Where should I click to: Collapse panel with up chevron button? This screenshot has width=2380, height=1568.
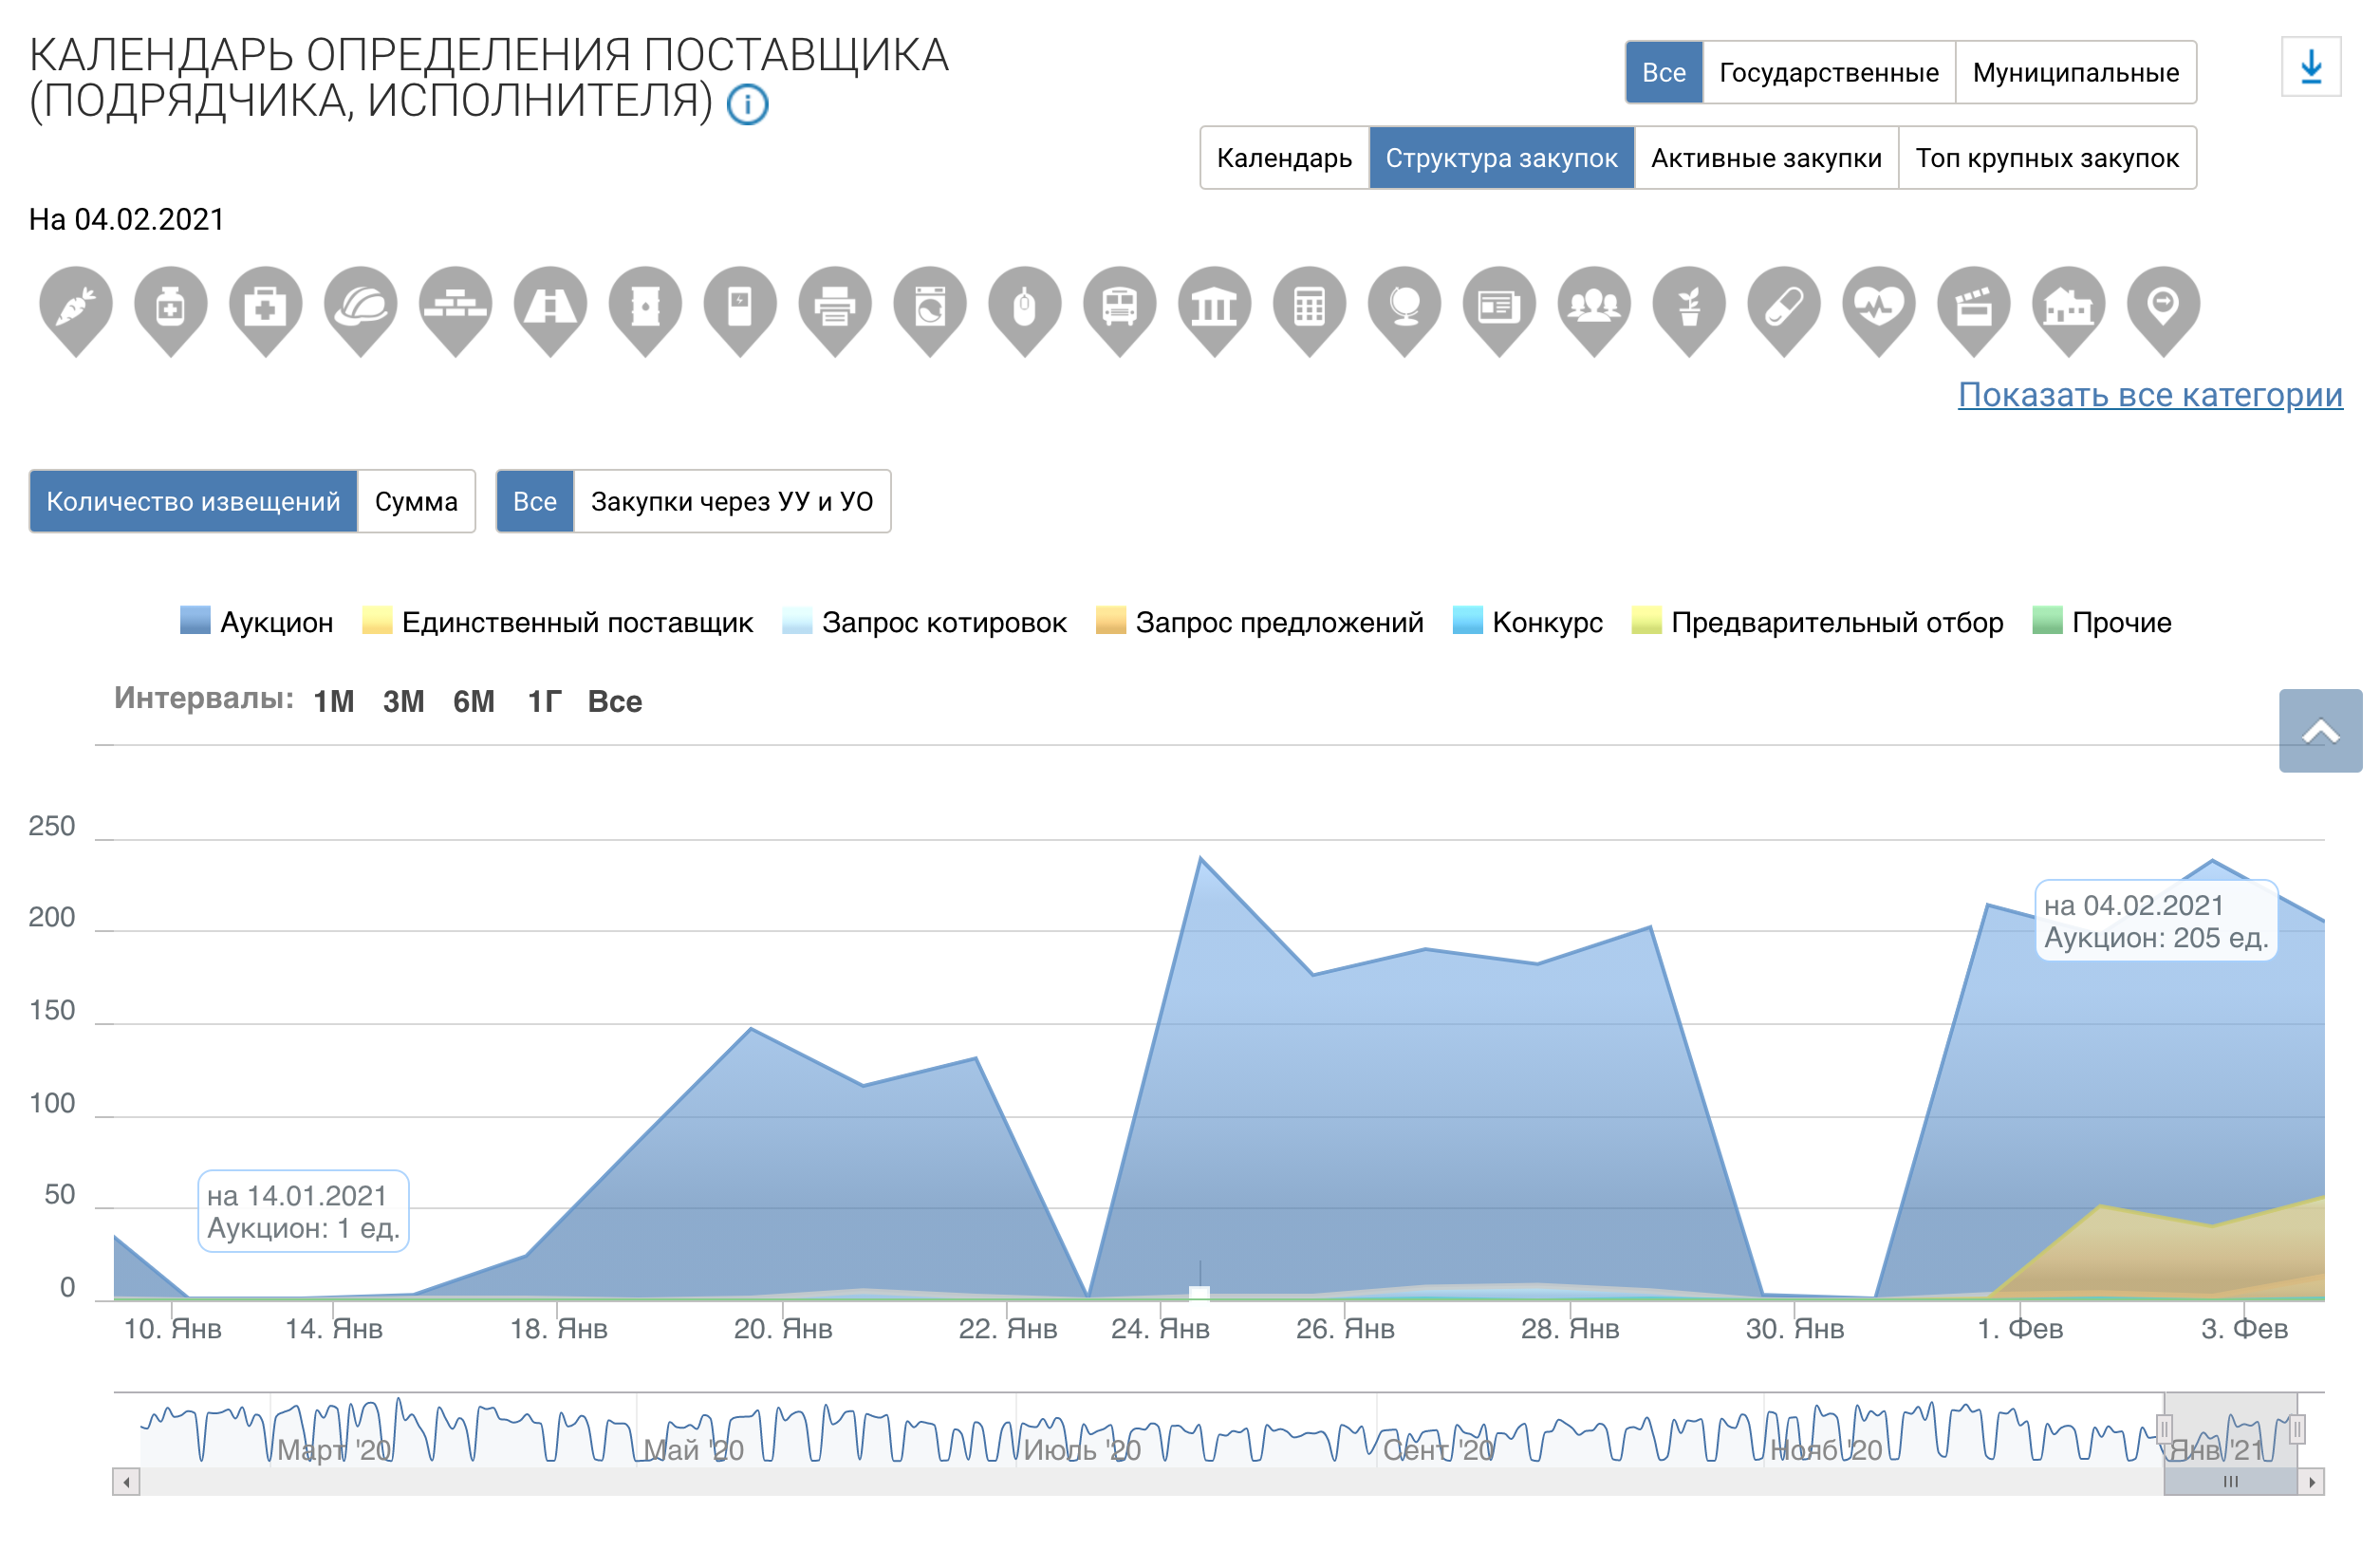click(2320, 732)
